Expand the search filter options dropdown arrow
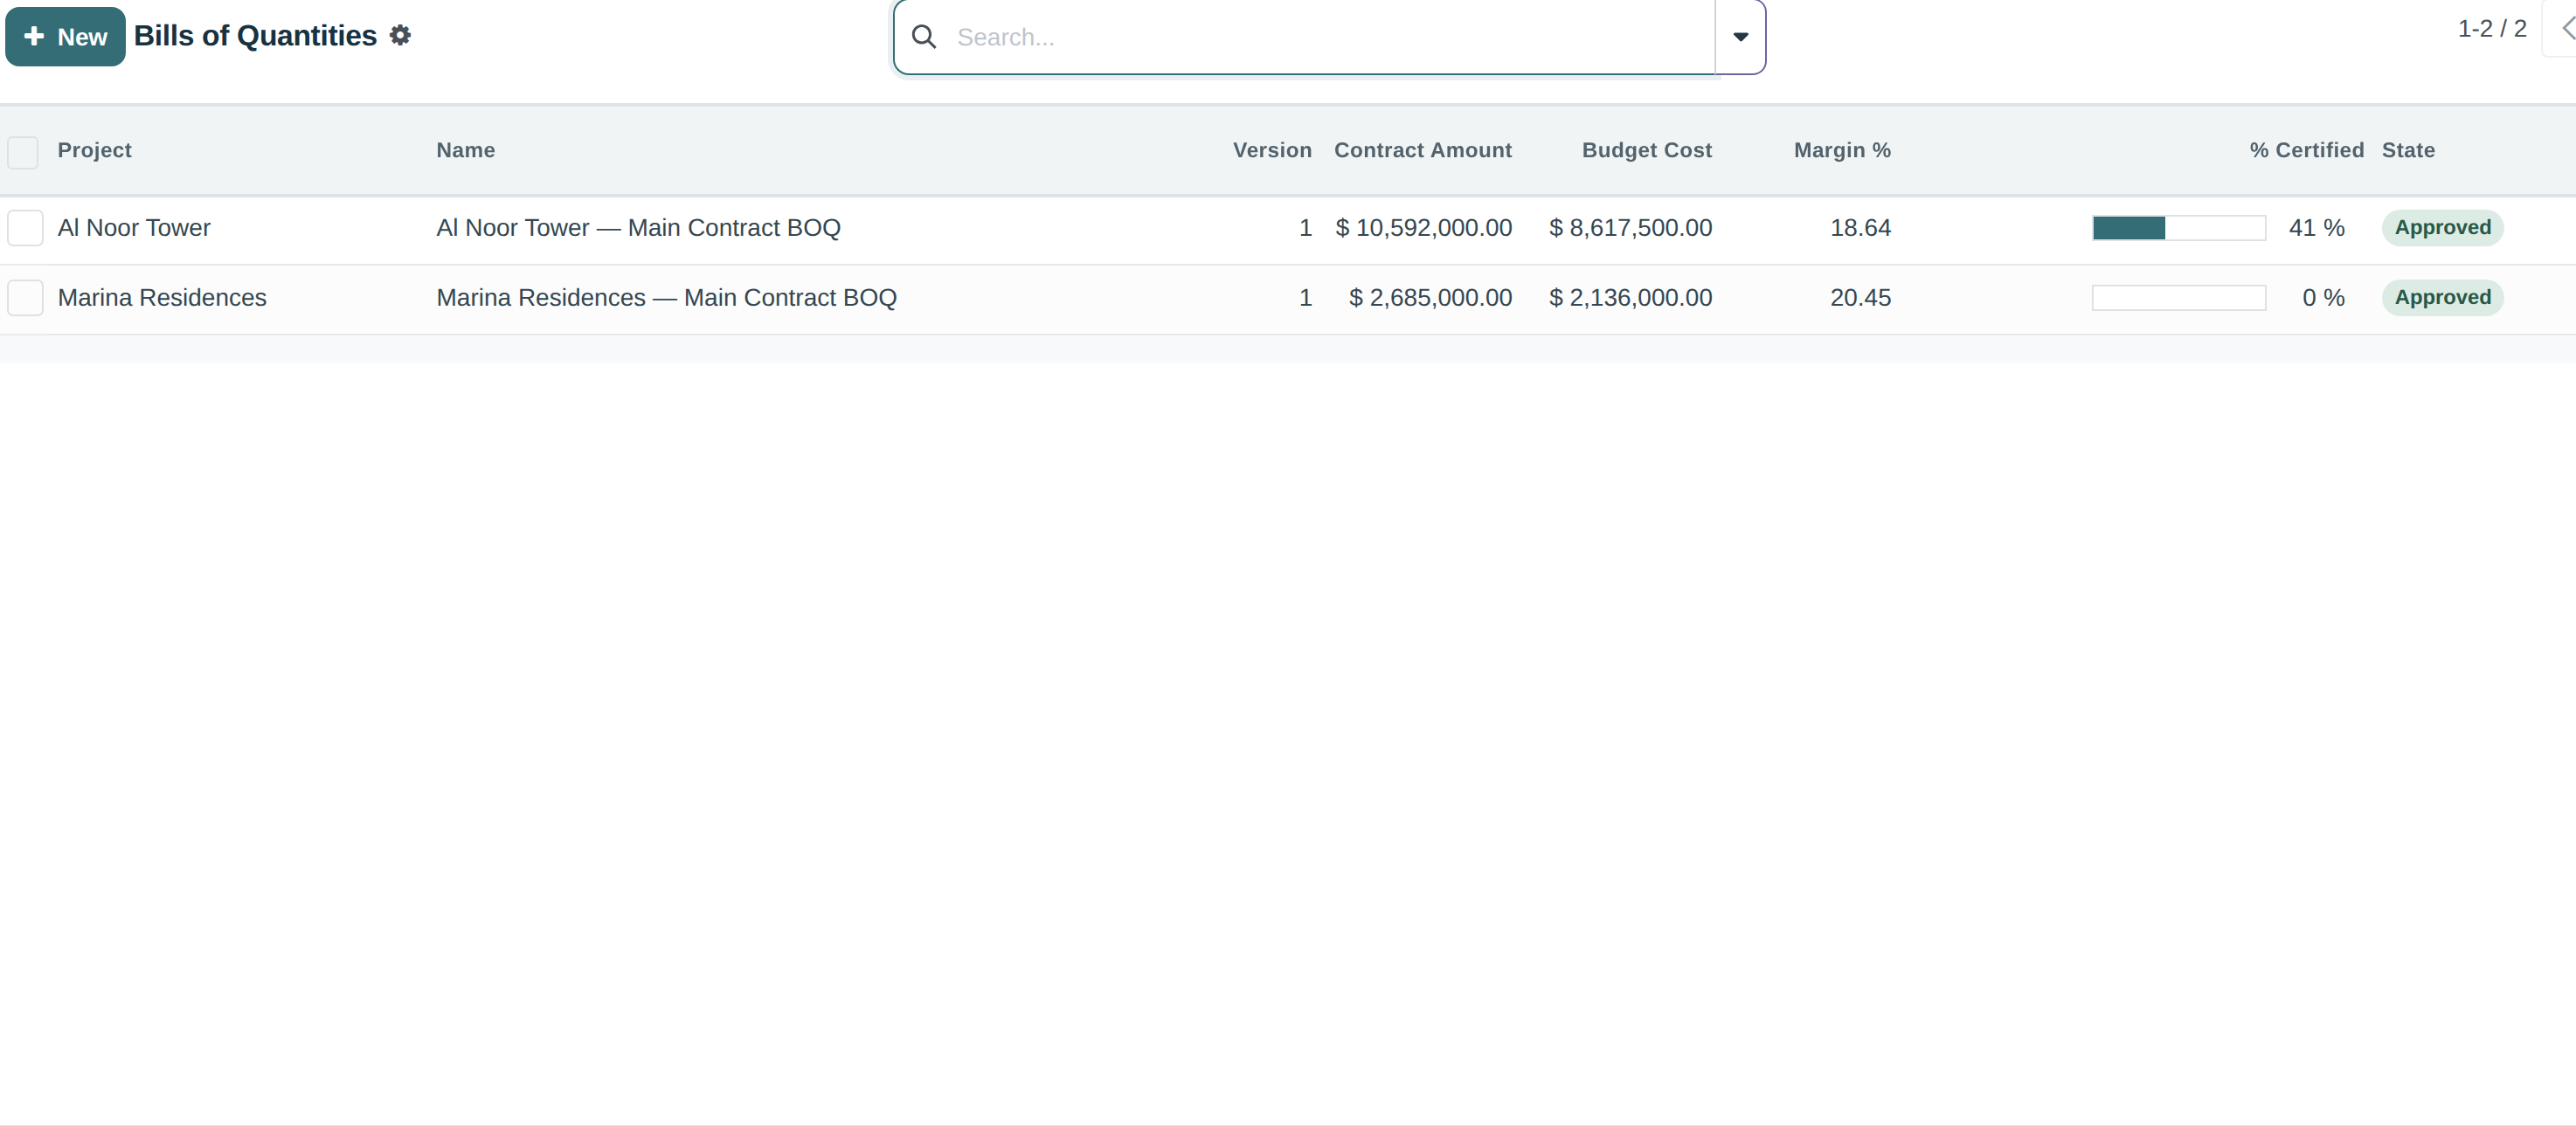2576x1126 pixels. (x=1740, y=37)
